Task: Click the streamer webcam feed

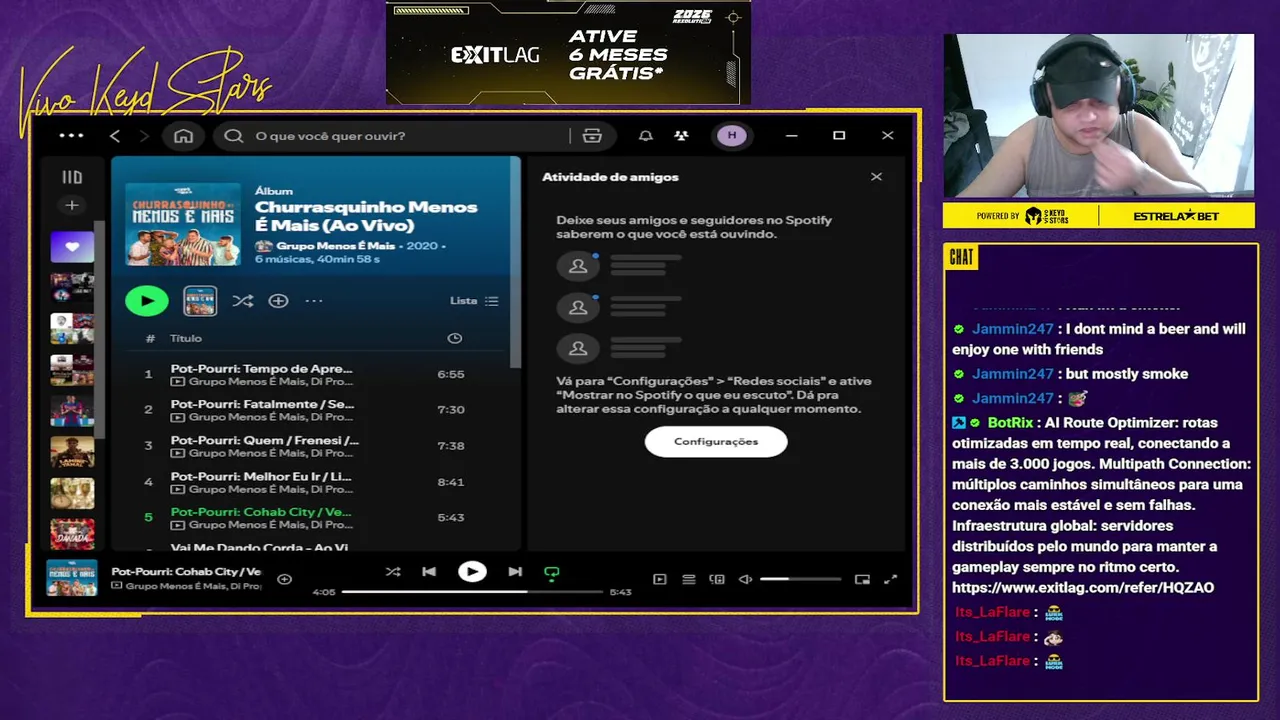Action: (1099, 116)
